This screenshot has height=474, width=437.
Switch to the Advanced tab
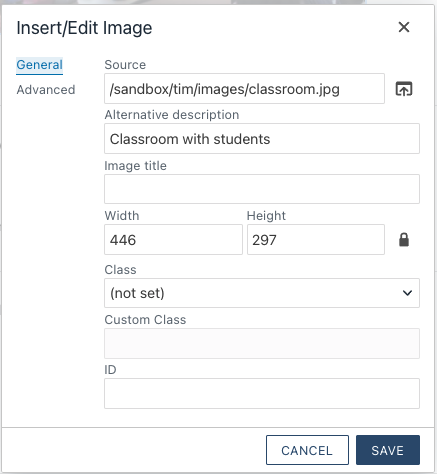coord(46,90)
